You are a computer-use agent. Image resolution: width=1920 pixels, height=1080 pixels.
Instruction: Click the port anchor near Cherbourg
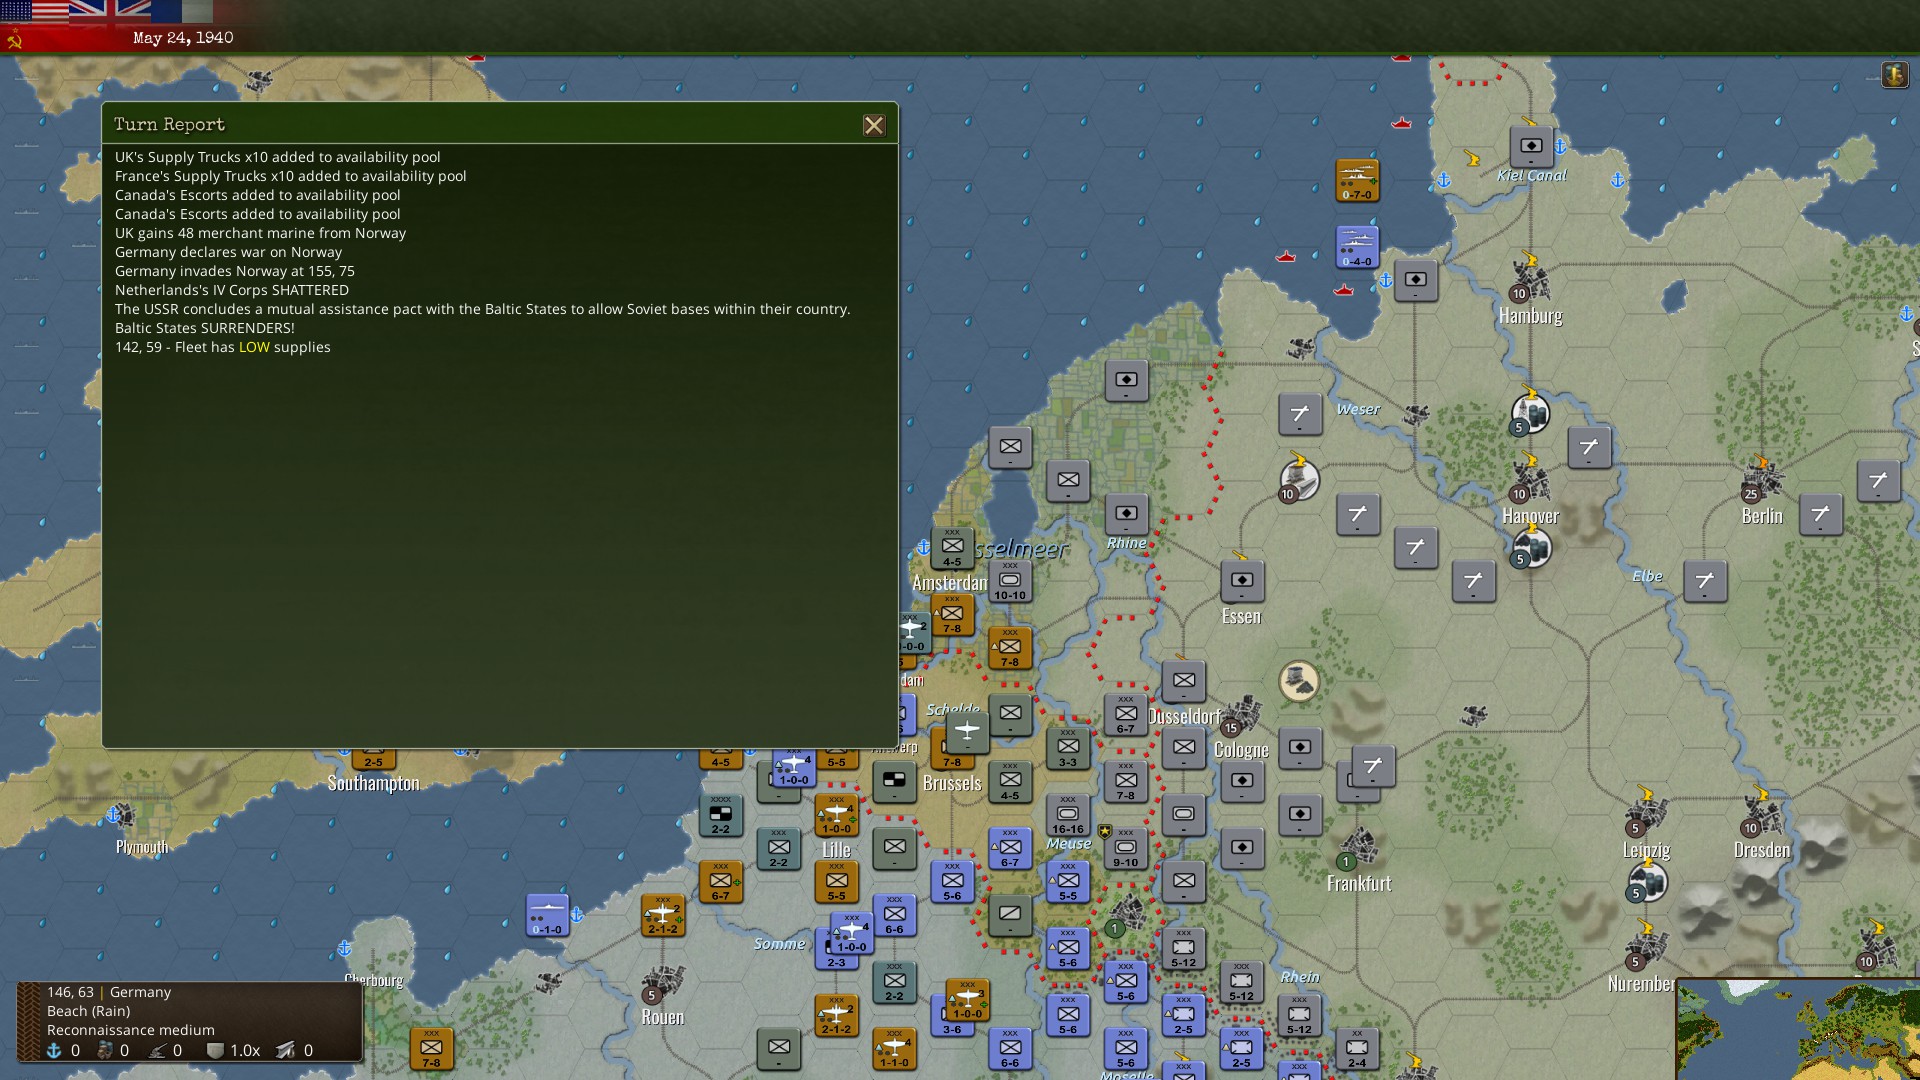coord(344,948)
